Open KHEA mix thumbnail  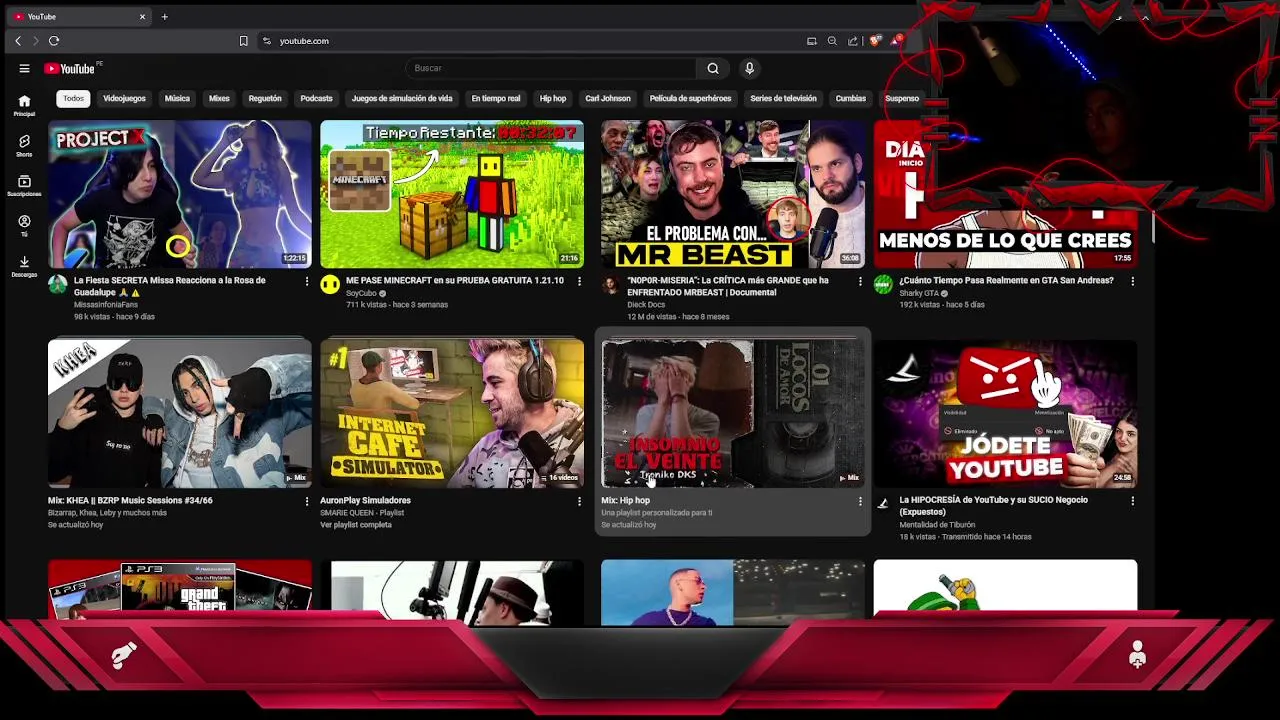click(x=180, y=413)
